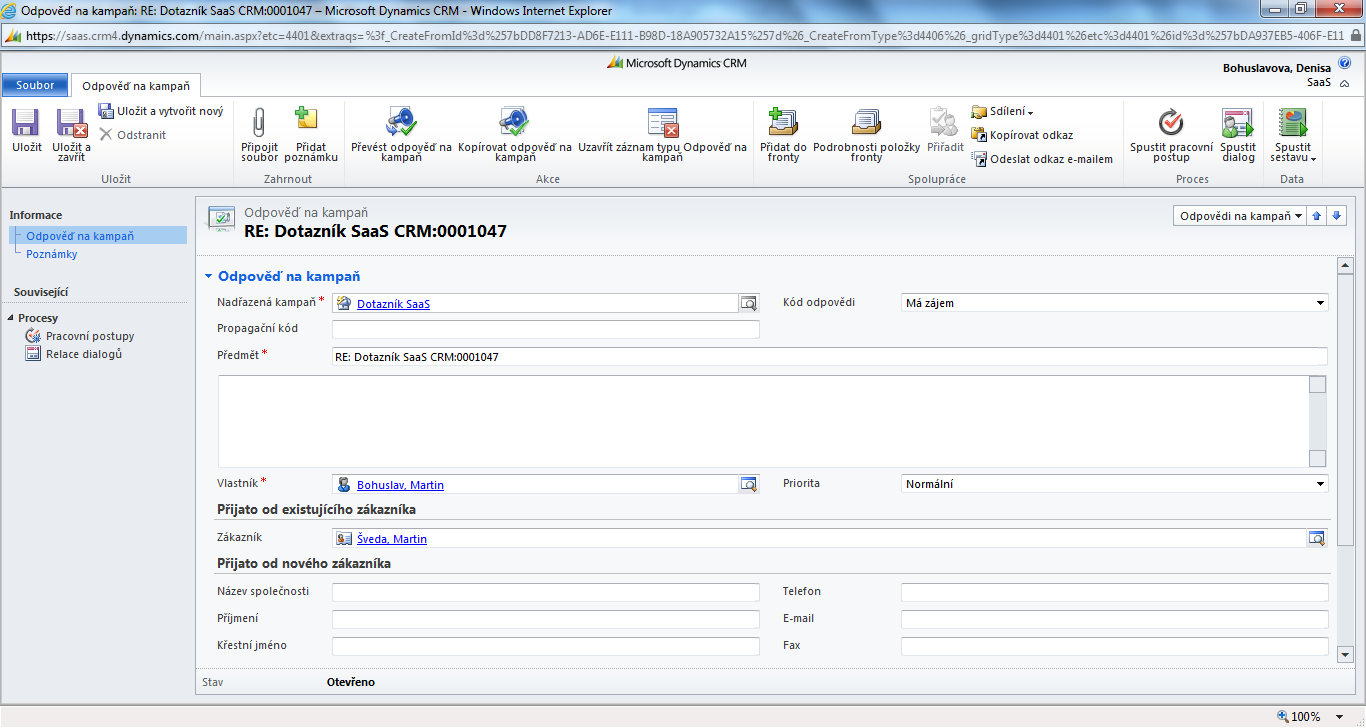Click Uzavřít záznam typu Odpověď na kampaň
This screenshot has width=1366, height=728.
[662, 136]
